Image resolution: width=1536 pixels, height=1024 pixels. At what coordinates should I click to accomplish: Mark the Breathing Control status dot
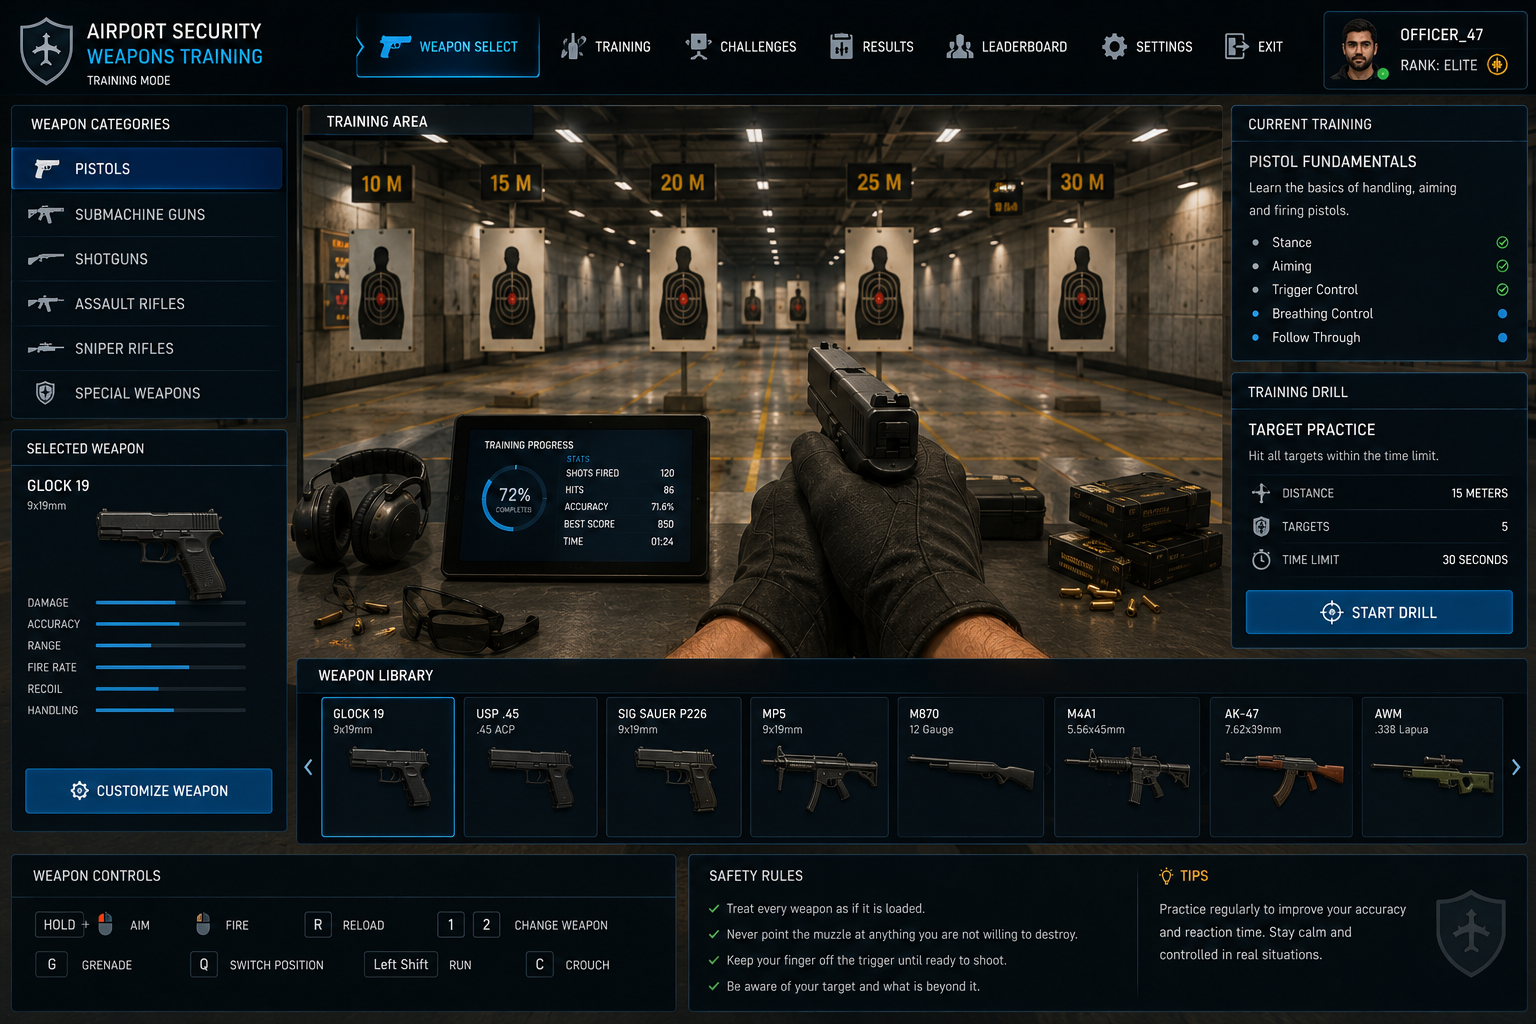coord(1502,314)
